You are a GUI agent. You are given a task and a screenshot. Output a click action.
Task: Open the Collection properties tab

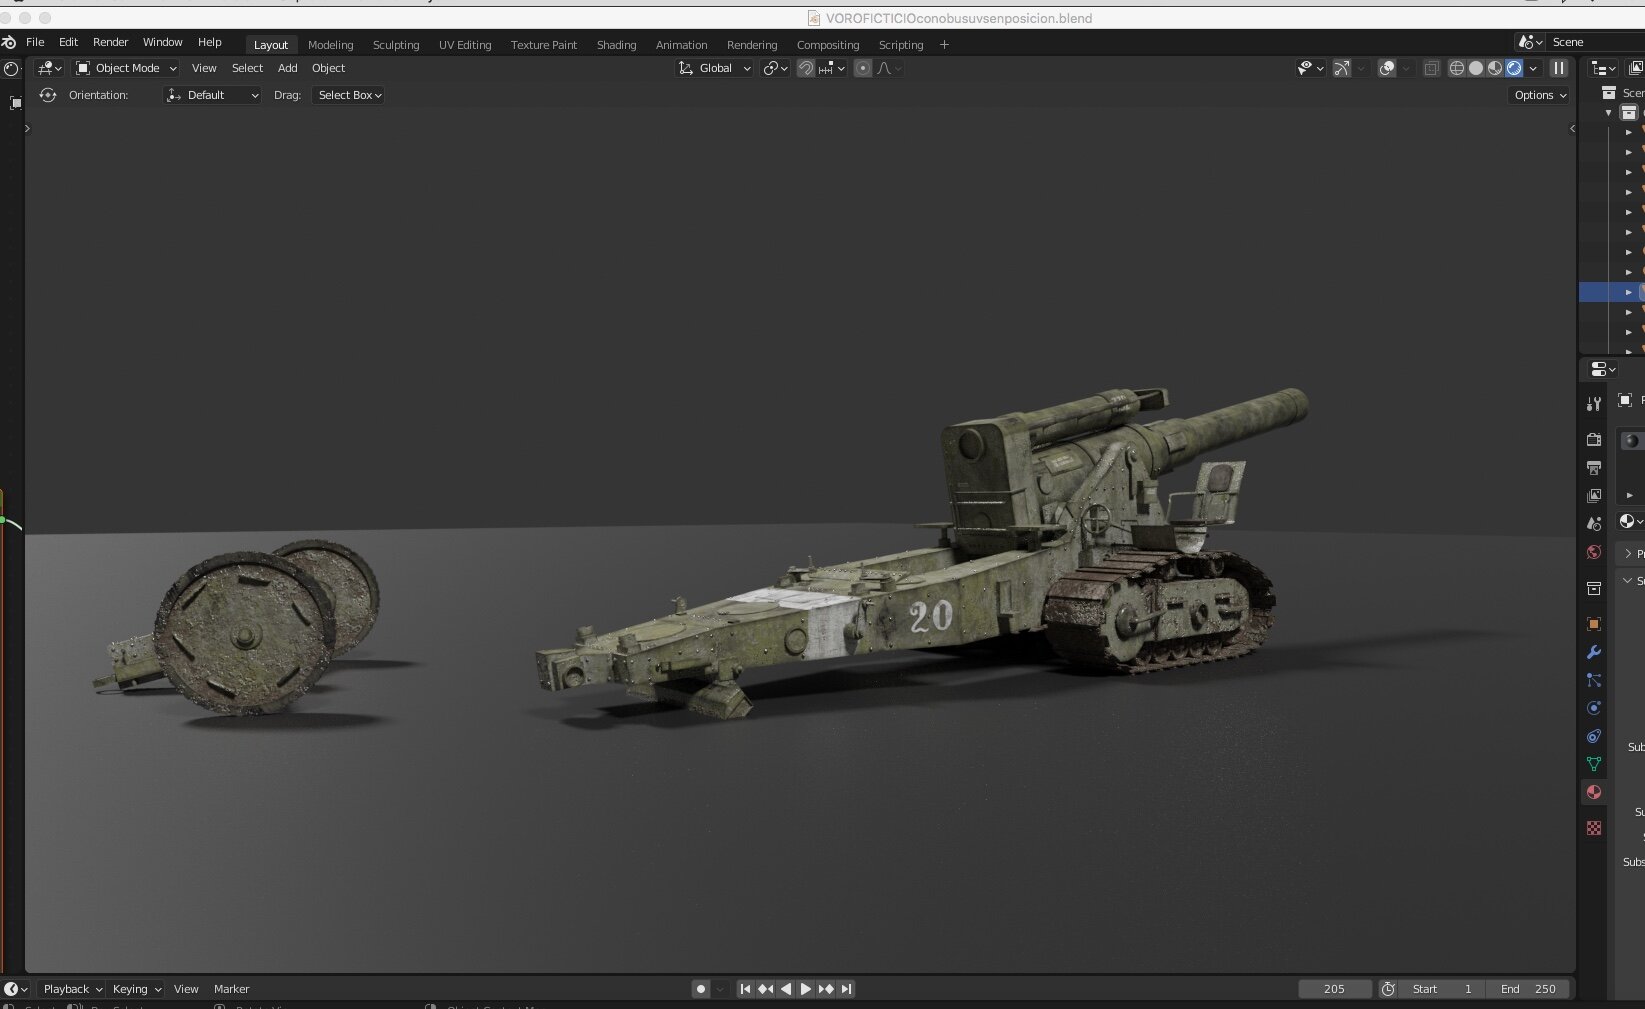pyautogui.click(x=1594, y=588)
